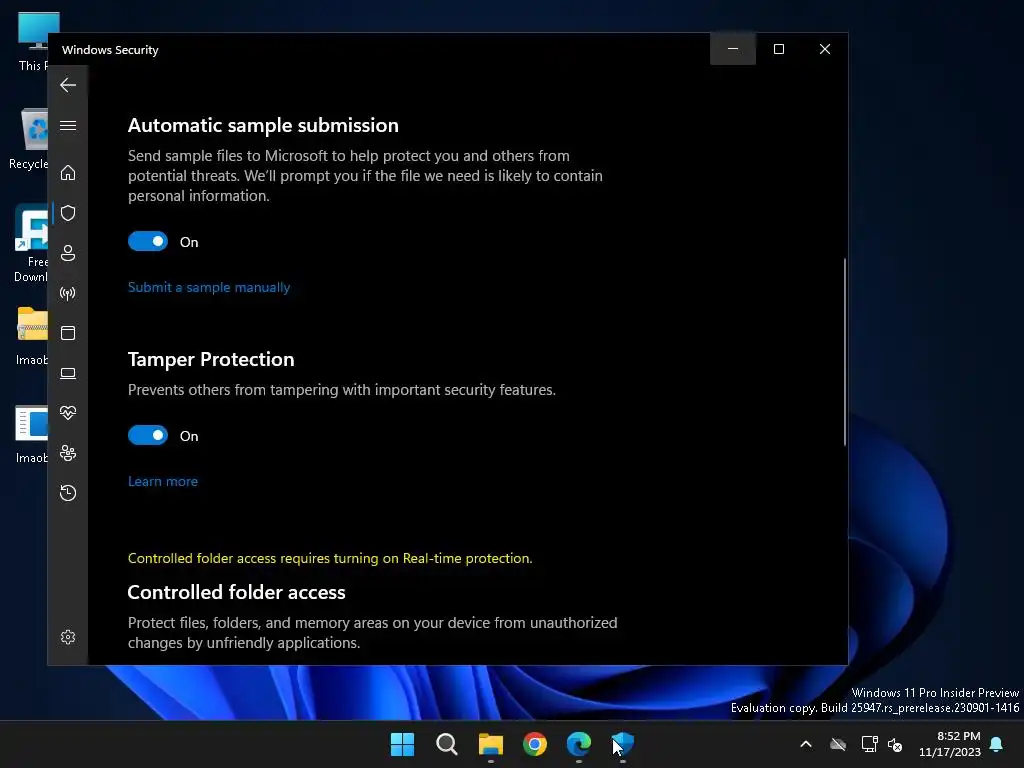Click the muted volume tray icon
This screenshot has width=1024, height=768.
tap(895, 744)
